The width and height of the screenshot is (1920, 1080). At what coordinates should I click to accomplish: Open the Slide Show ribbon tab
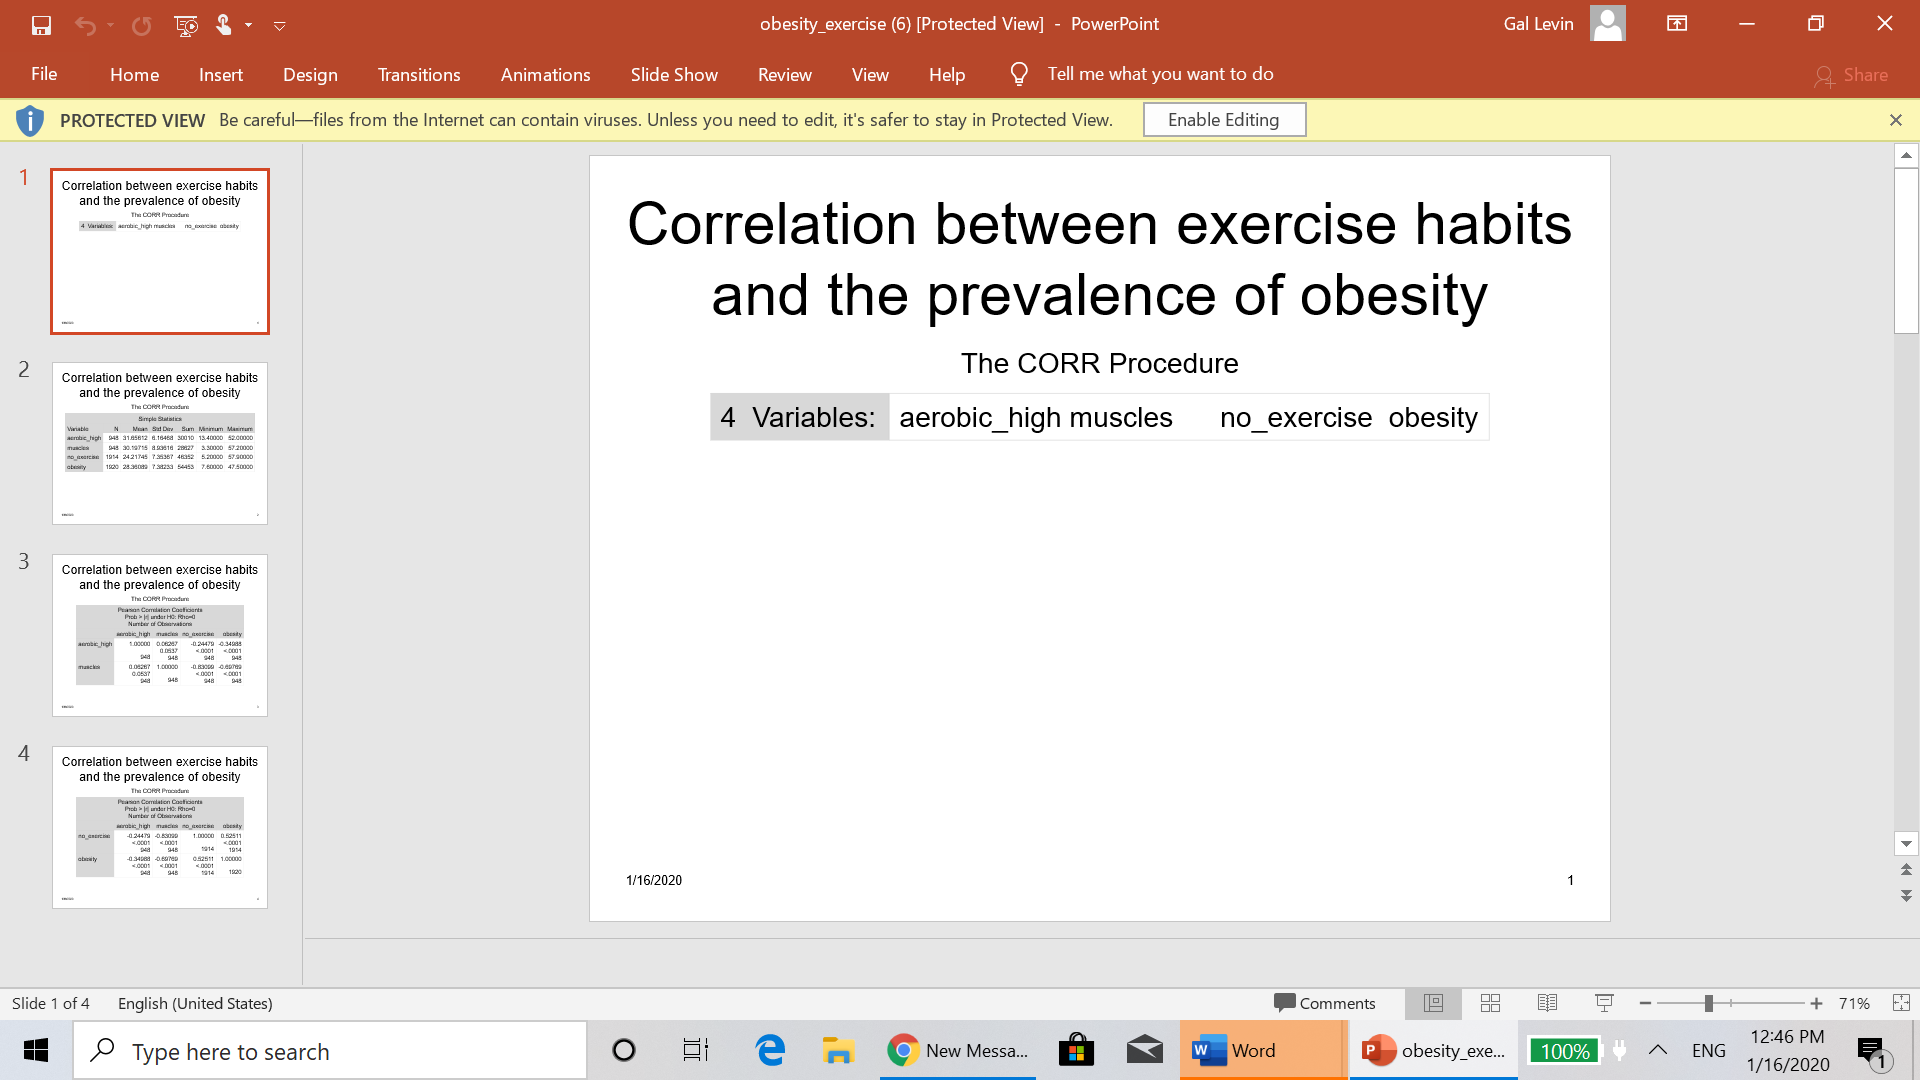click(673, 74)
